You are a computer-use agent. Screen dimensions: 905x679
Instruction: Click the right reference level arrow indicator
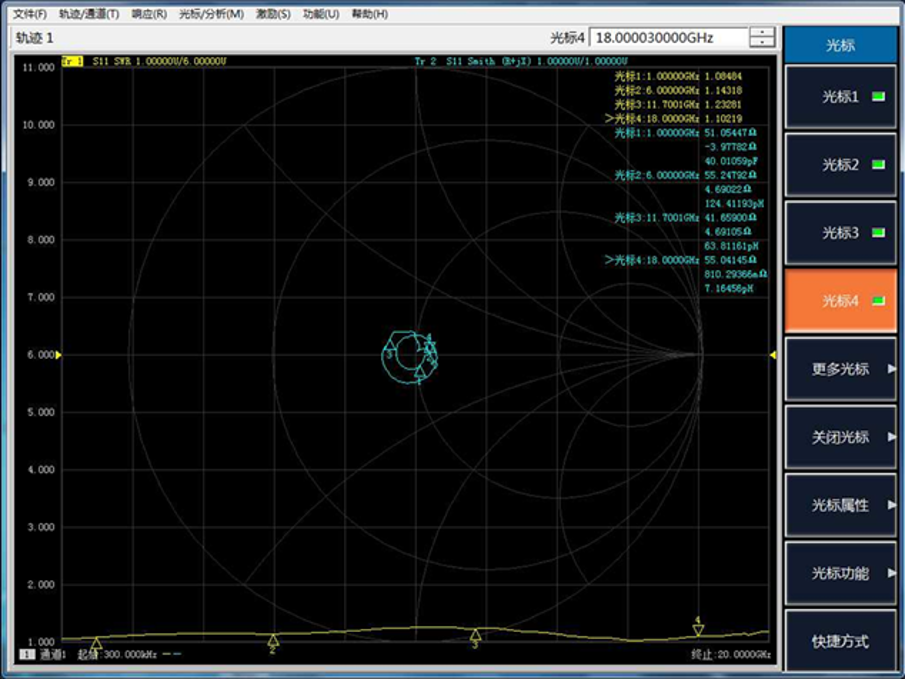[x=773, y=355]
